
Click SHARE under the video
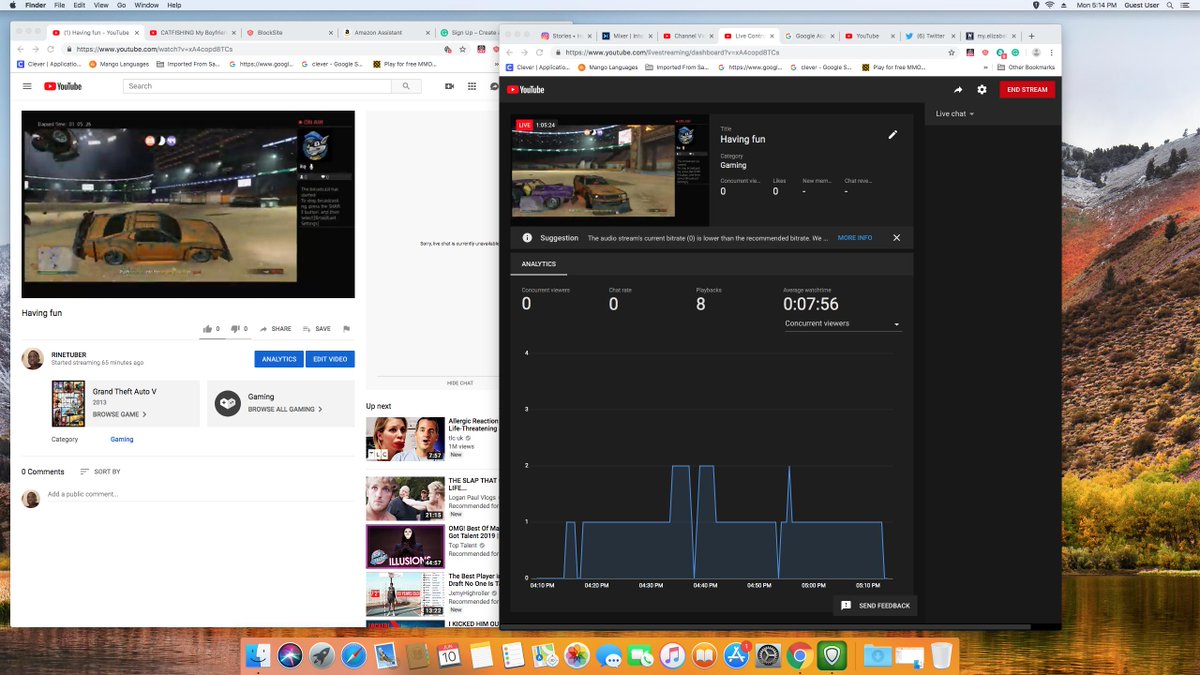pos(275,328)
